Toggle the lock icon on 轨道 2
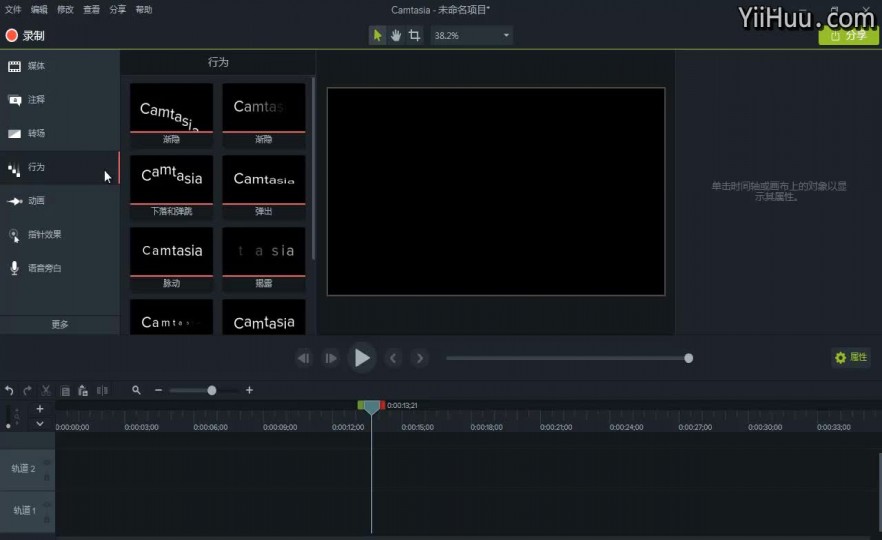The height and width of the screenshot is (540, 882). (47, 476)
